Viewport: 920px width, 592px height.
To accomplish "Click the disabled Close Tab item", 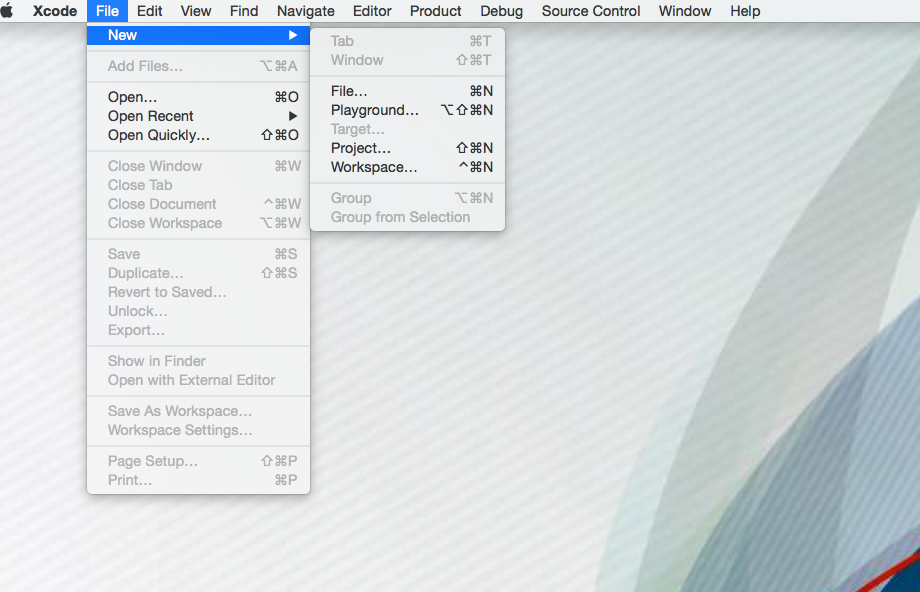I will 198,185.
